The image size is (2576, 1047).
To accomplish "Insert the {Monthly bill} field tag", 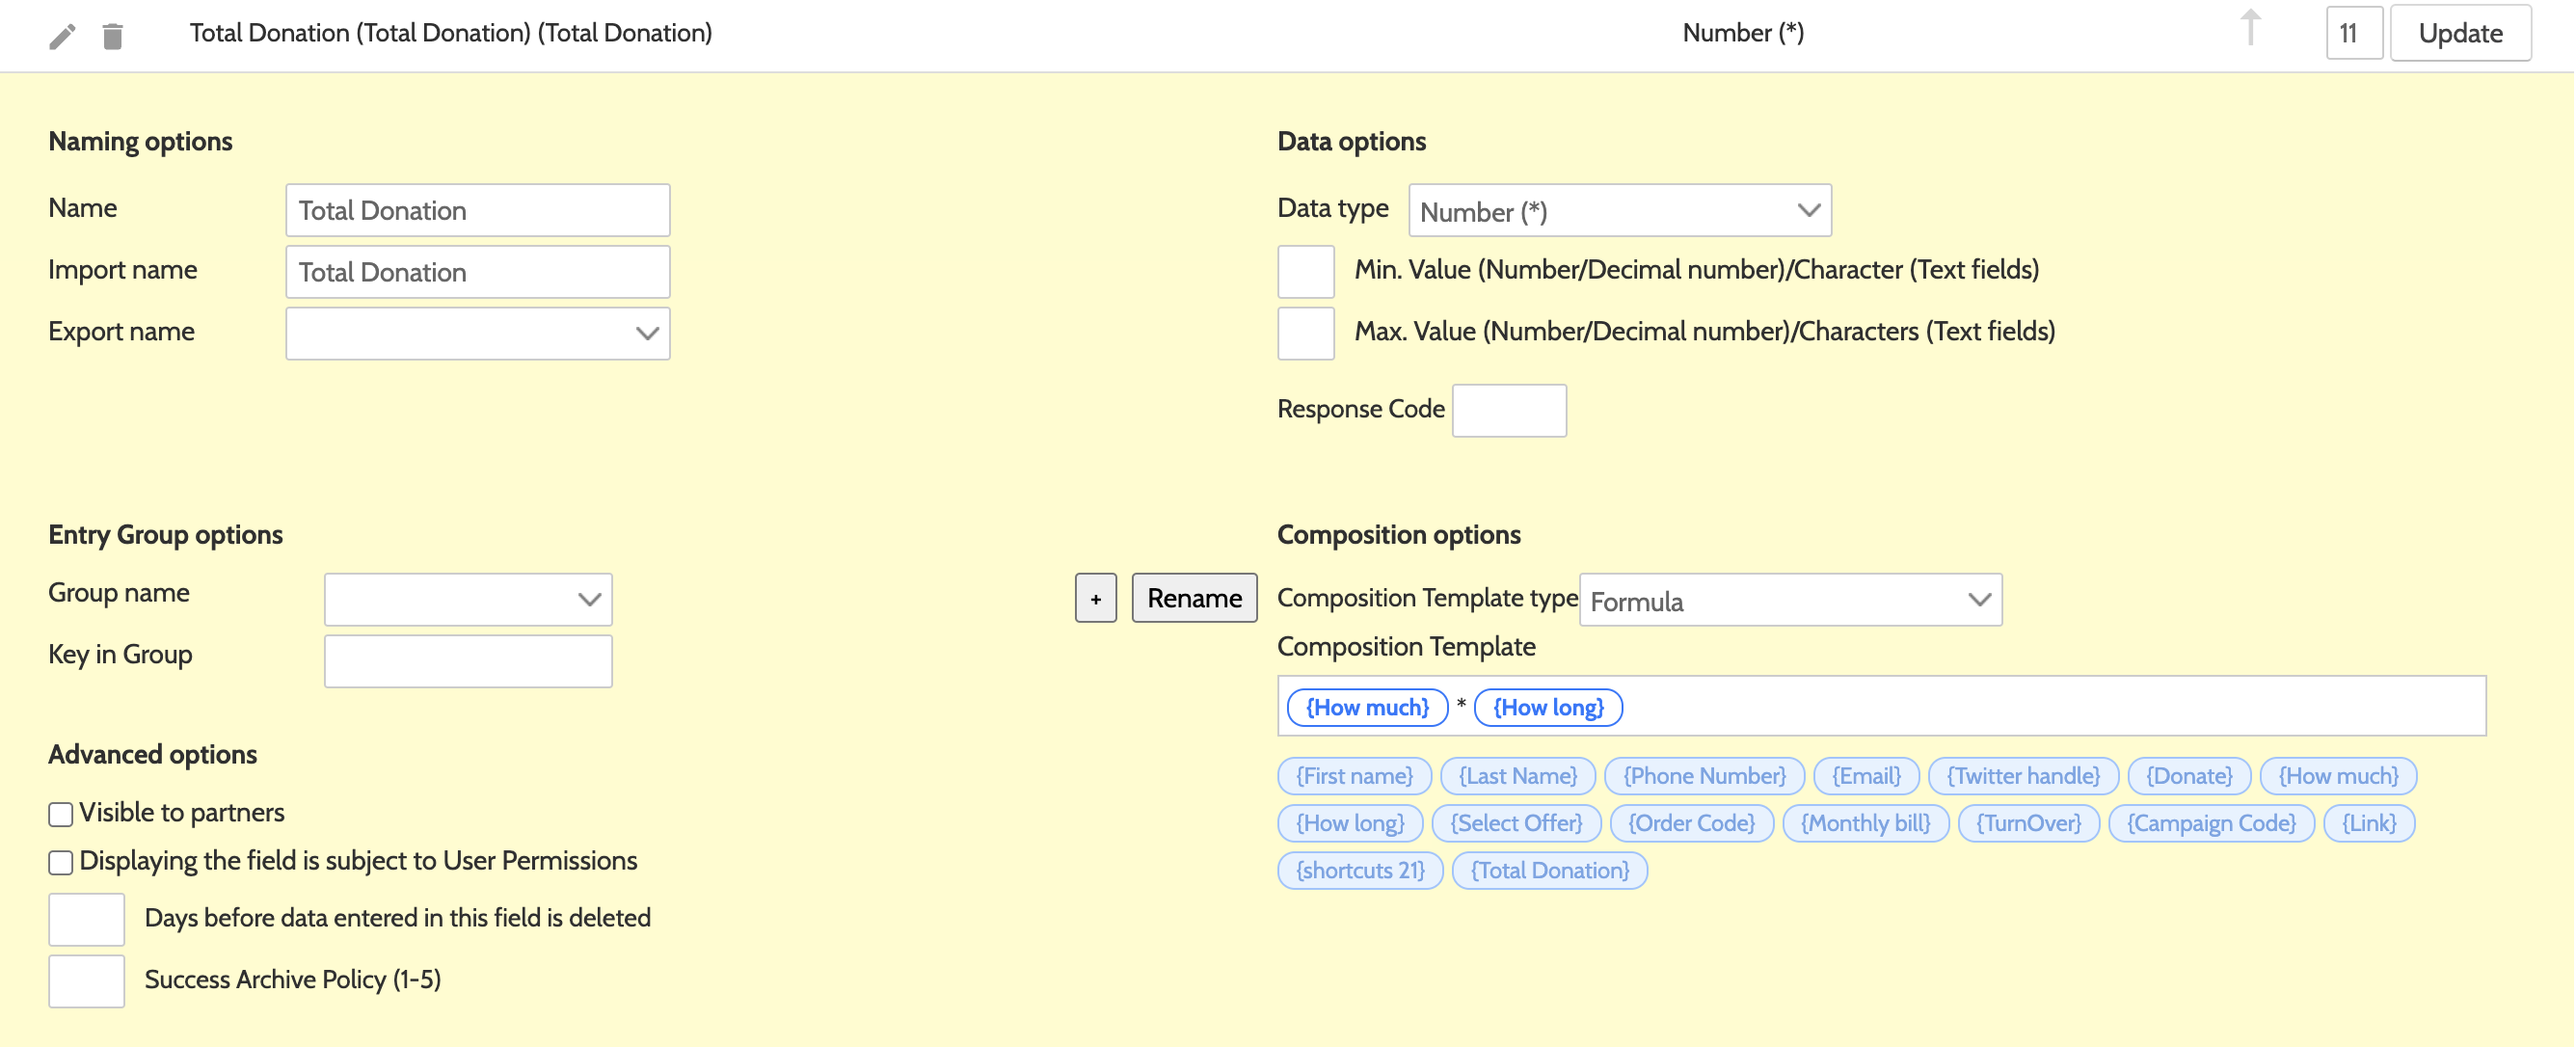I will click(1865, 823).
